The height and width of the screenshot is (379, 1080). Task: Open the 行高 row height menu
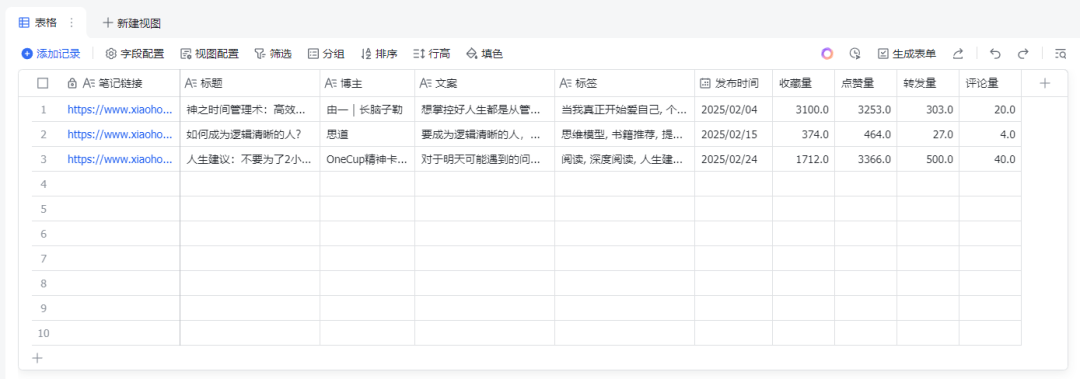click(432, 54)
